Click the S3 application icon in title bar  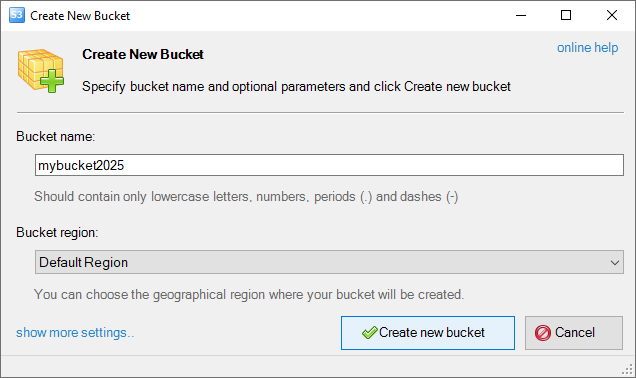[17, 15]
